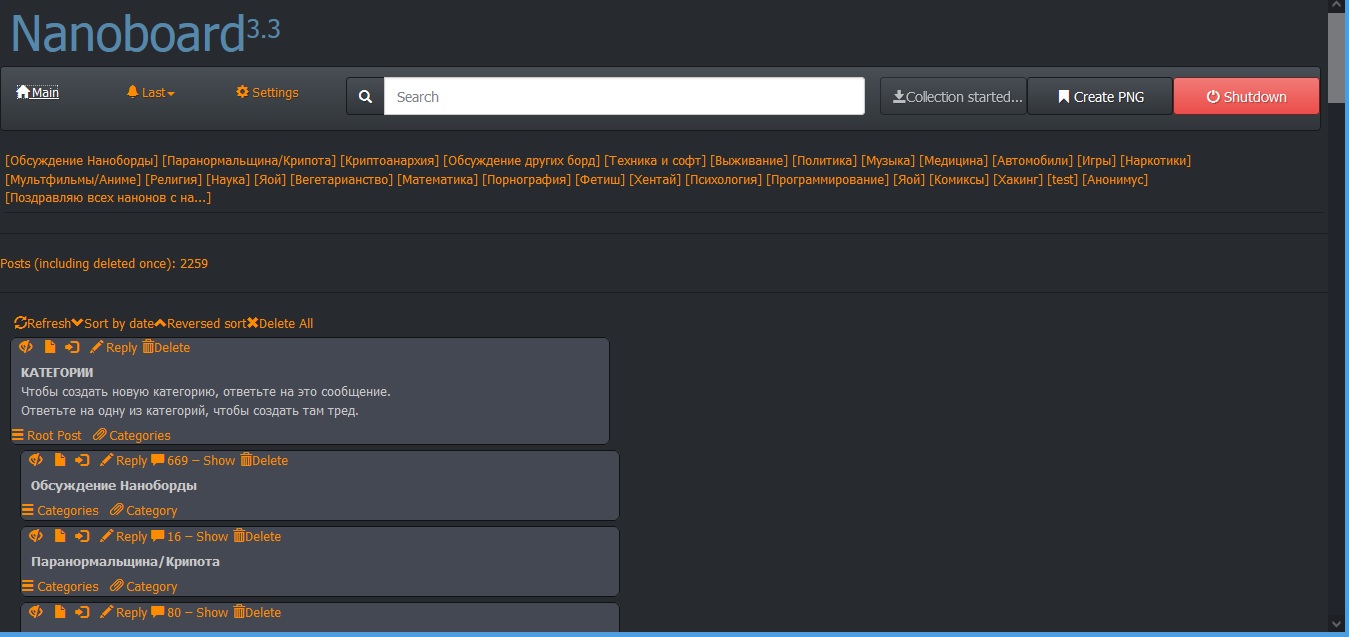Toggle the eye icon on the post with 80 replies

pyautogui.click(x=36, y=612)
